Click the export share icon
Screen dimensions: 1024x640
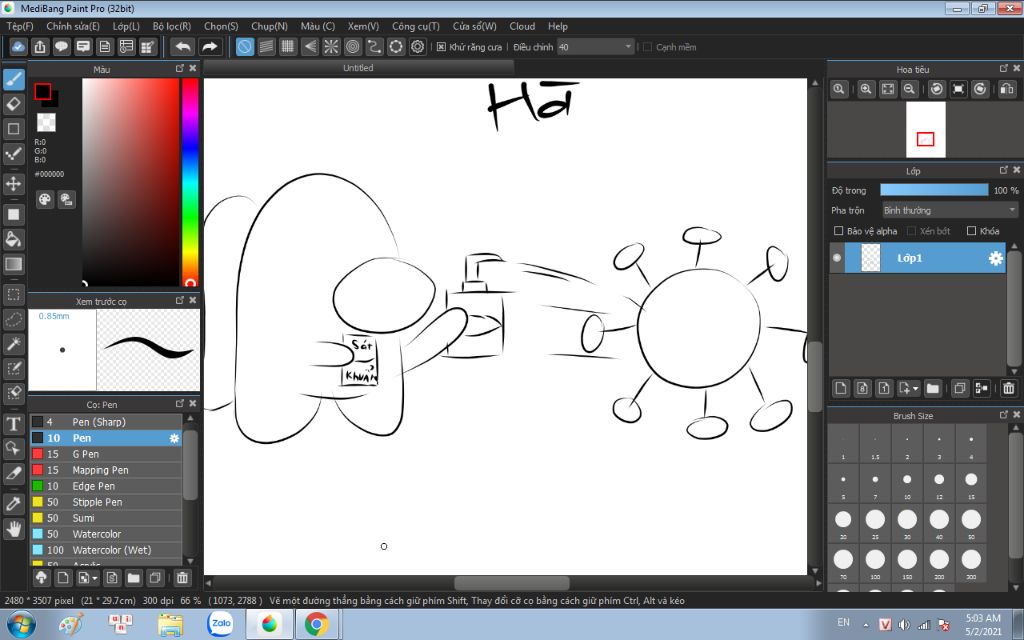[40, 47]
